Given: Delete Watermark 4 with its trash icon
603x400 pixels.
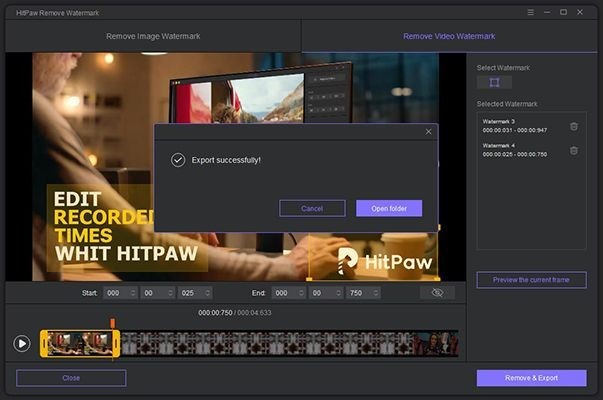Looking at the screenshot, I should 573,150.
